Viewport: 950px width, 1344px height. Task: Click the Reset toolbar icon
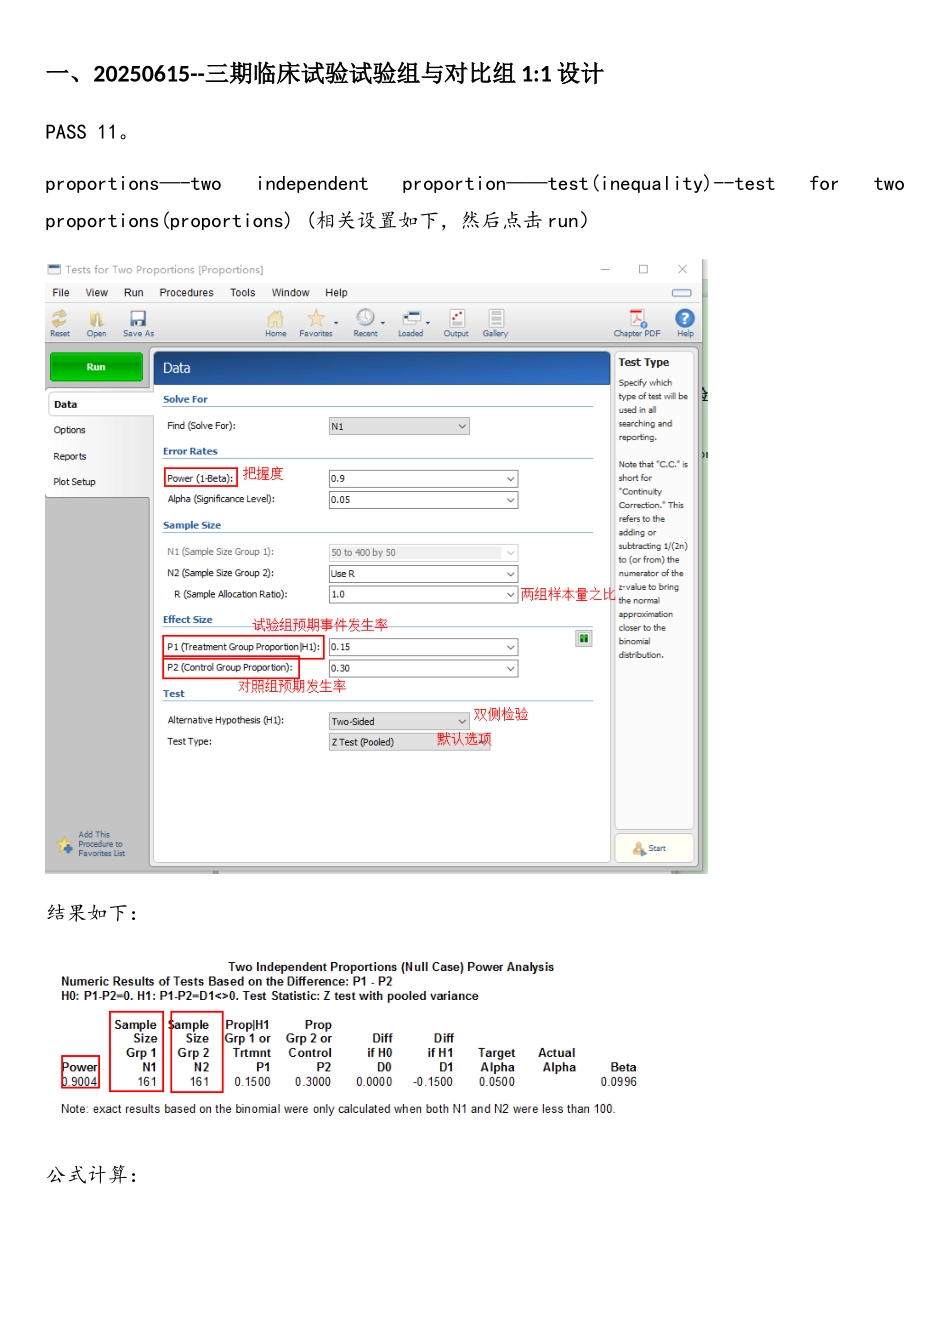tap(60, 323)
